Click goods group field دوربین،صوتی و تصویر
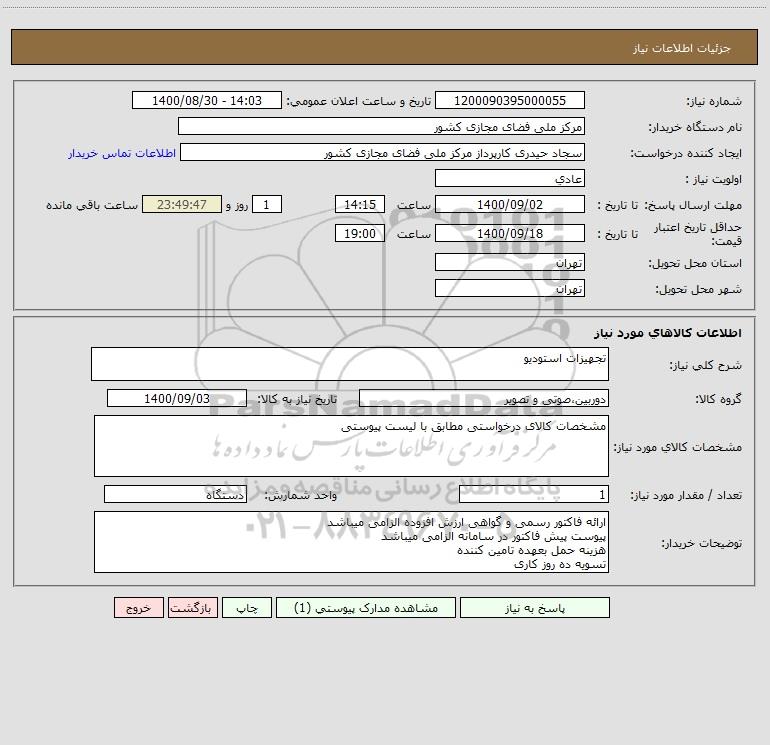Viewport: 770px width, 745px height. (484, 398)
